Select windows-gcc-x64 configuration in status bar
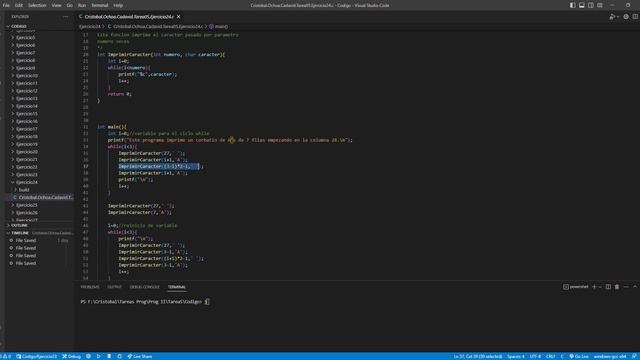This screenshot has height=360, width=640. point(610,356)
